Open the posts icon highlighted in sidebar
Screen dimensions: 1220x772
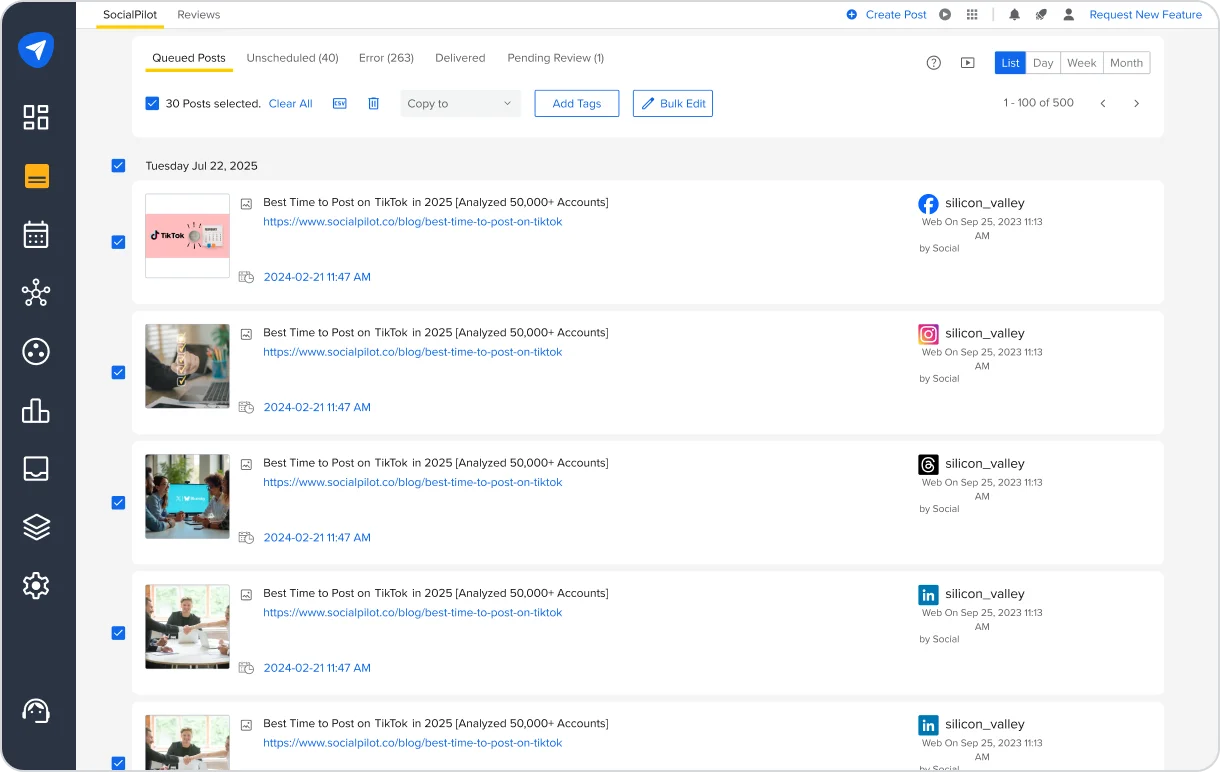click(37, 177)
